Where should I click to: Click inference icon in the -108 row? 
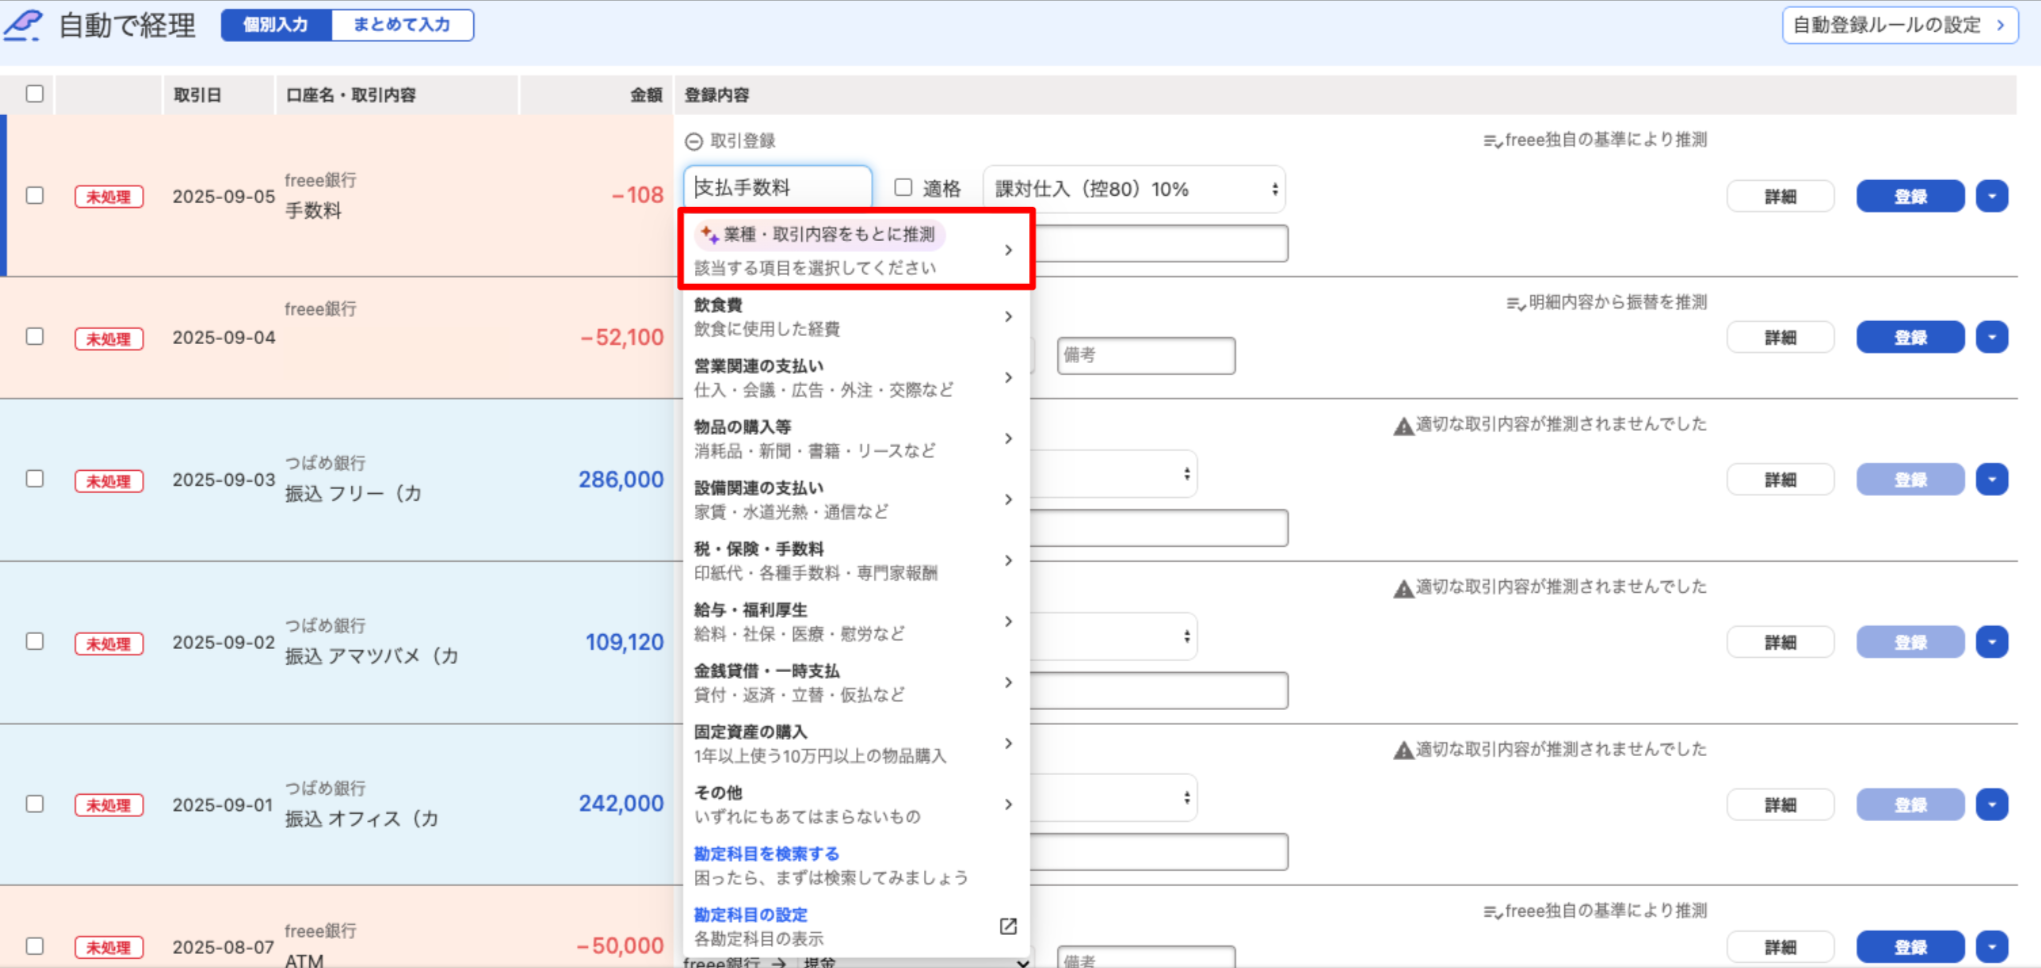click(x=1492, y=141)
